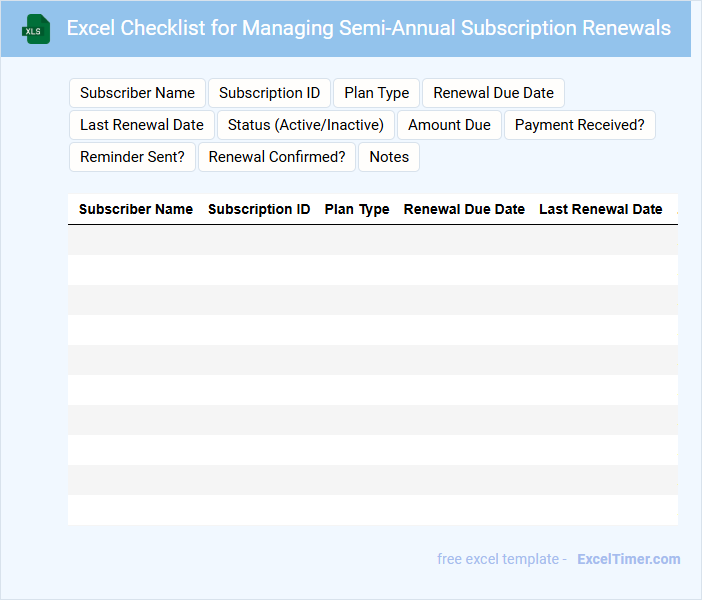Click the Renewal Due Date column header
Screen dimensions: 702x600
point(464,209)
